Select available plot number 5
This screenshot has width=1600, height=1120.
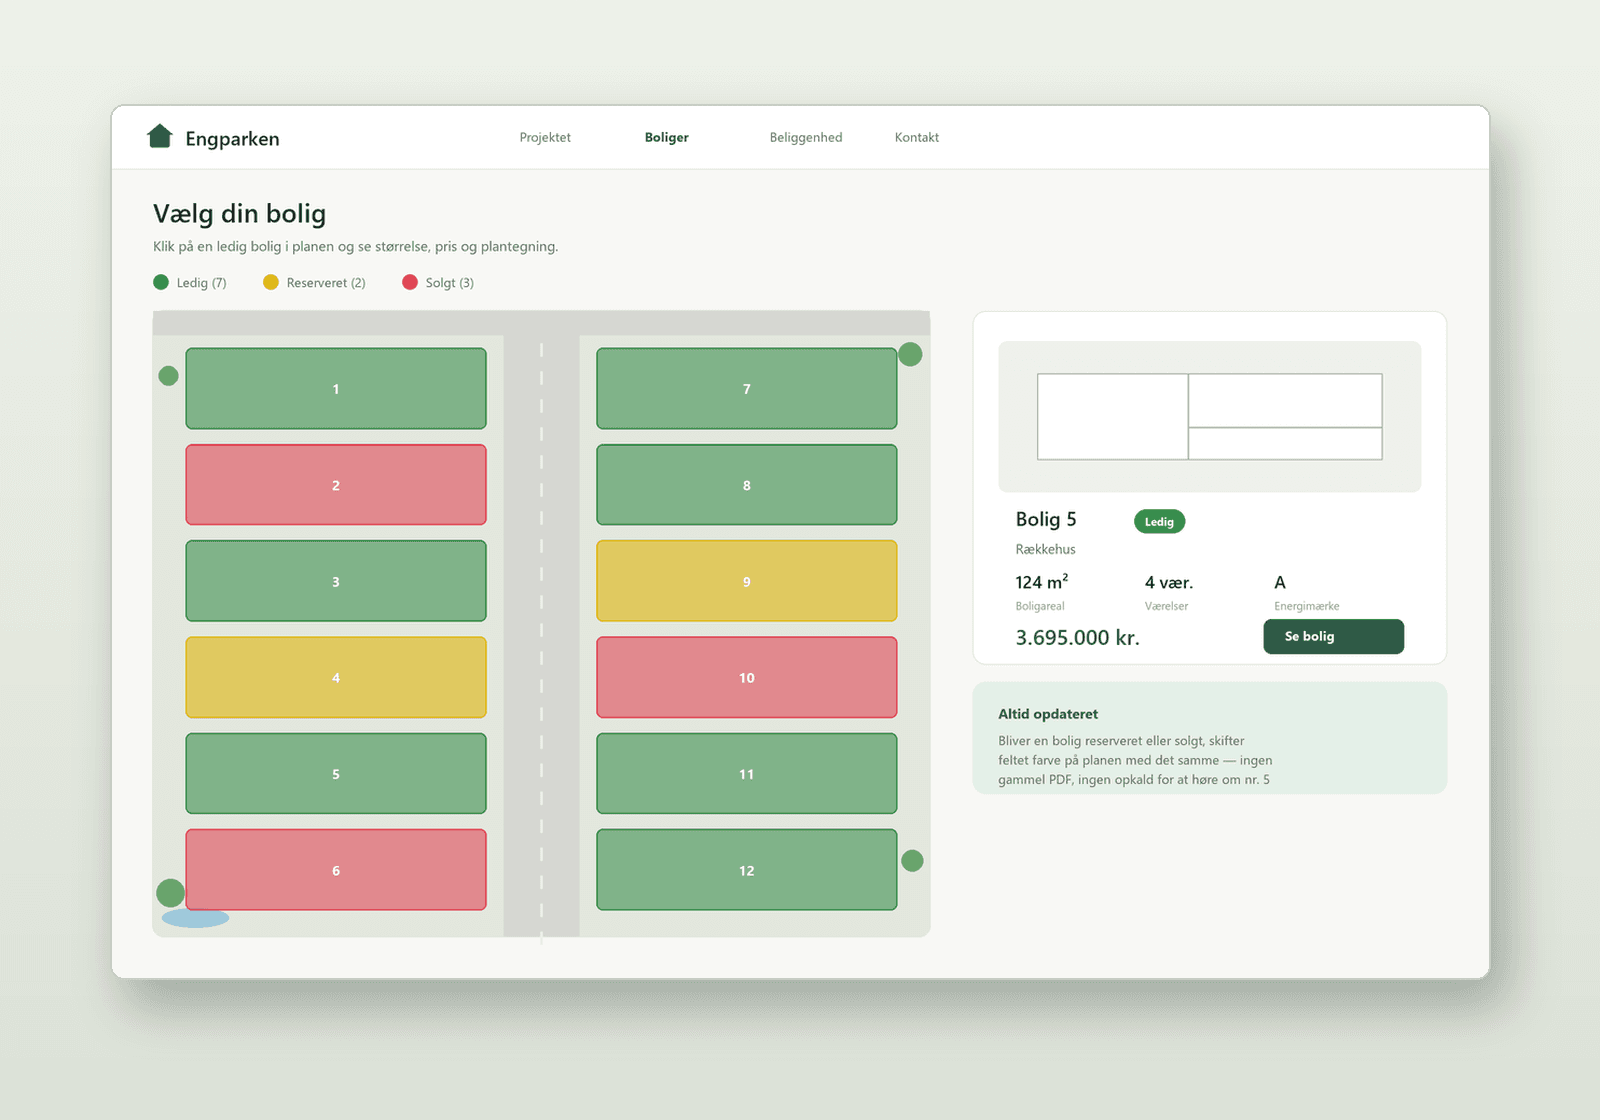tap(336, 773)
